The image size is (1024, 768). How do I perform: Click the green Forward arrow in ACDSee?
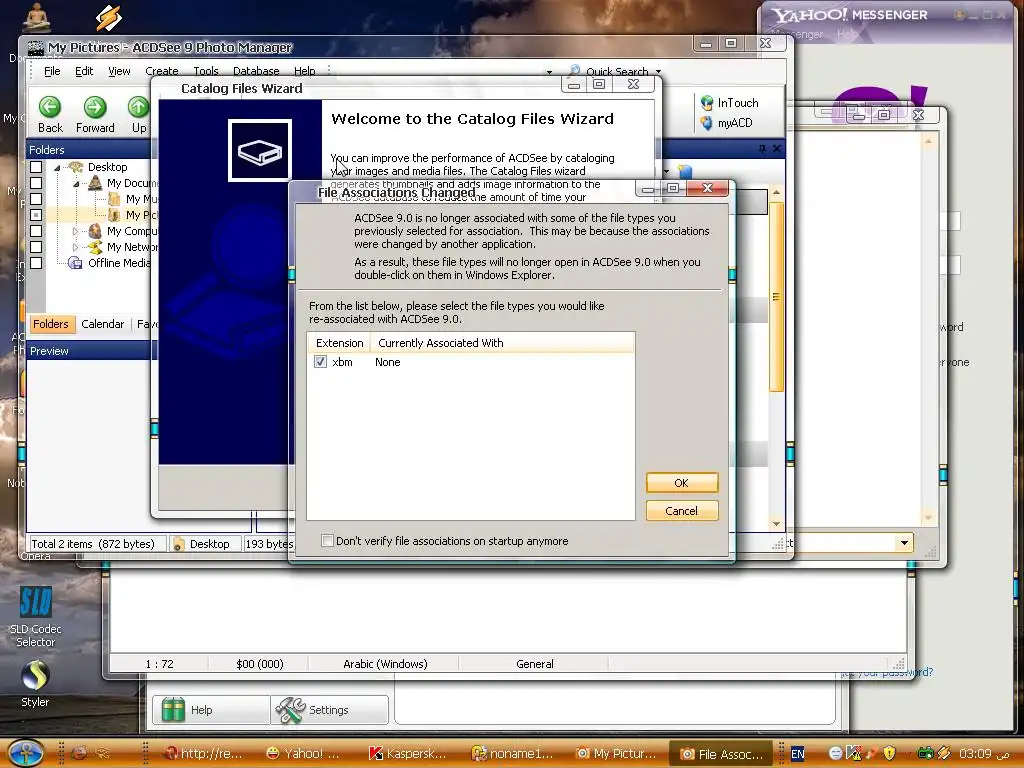(95, 107)
